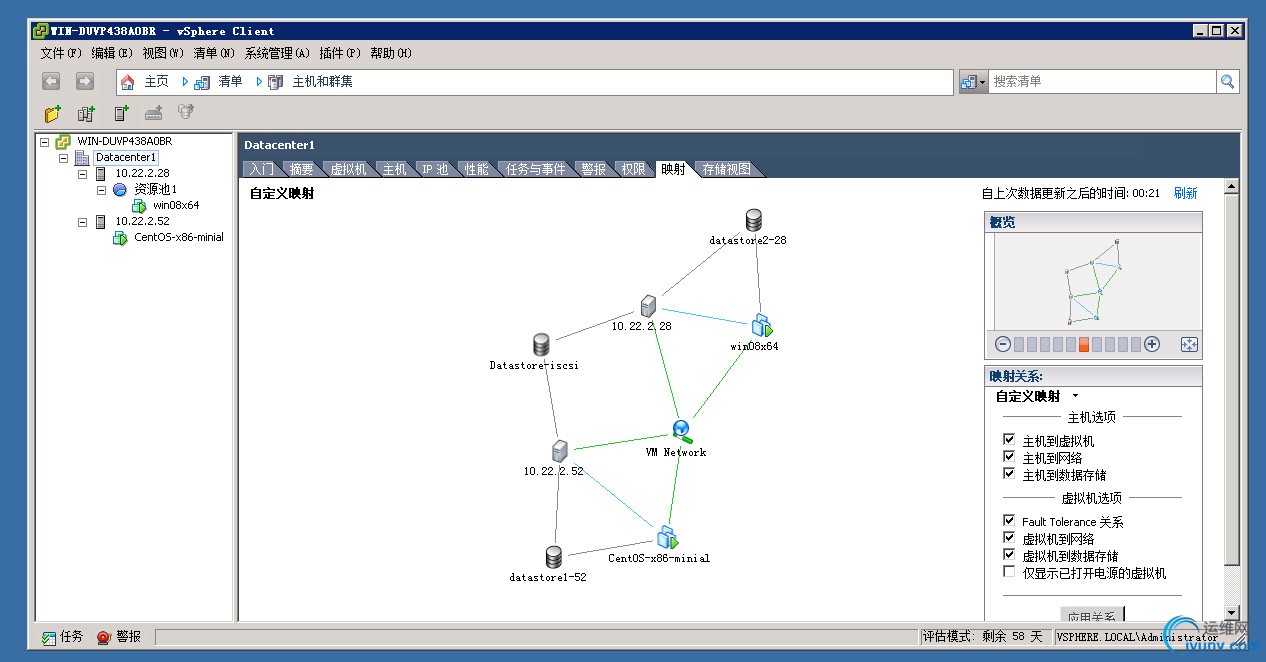Collapse 资源池1 tree node

101,190
